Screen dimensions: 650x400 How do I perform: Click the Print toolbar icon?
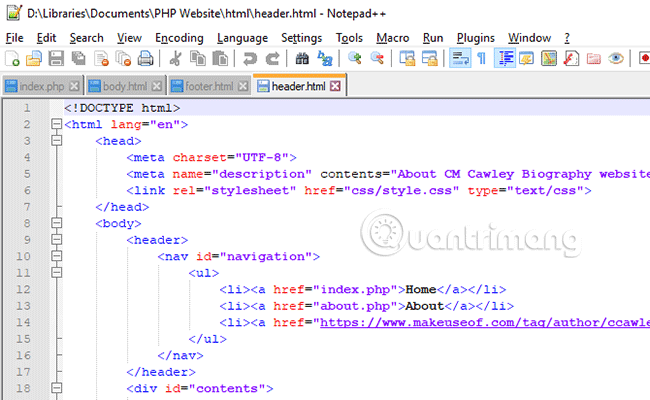click(146, 58)
